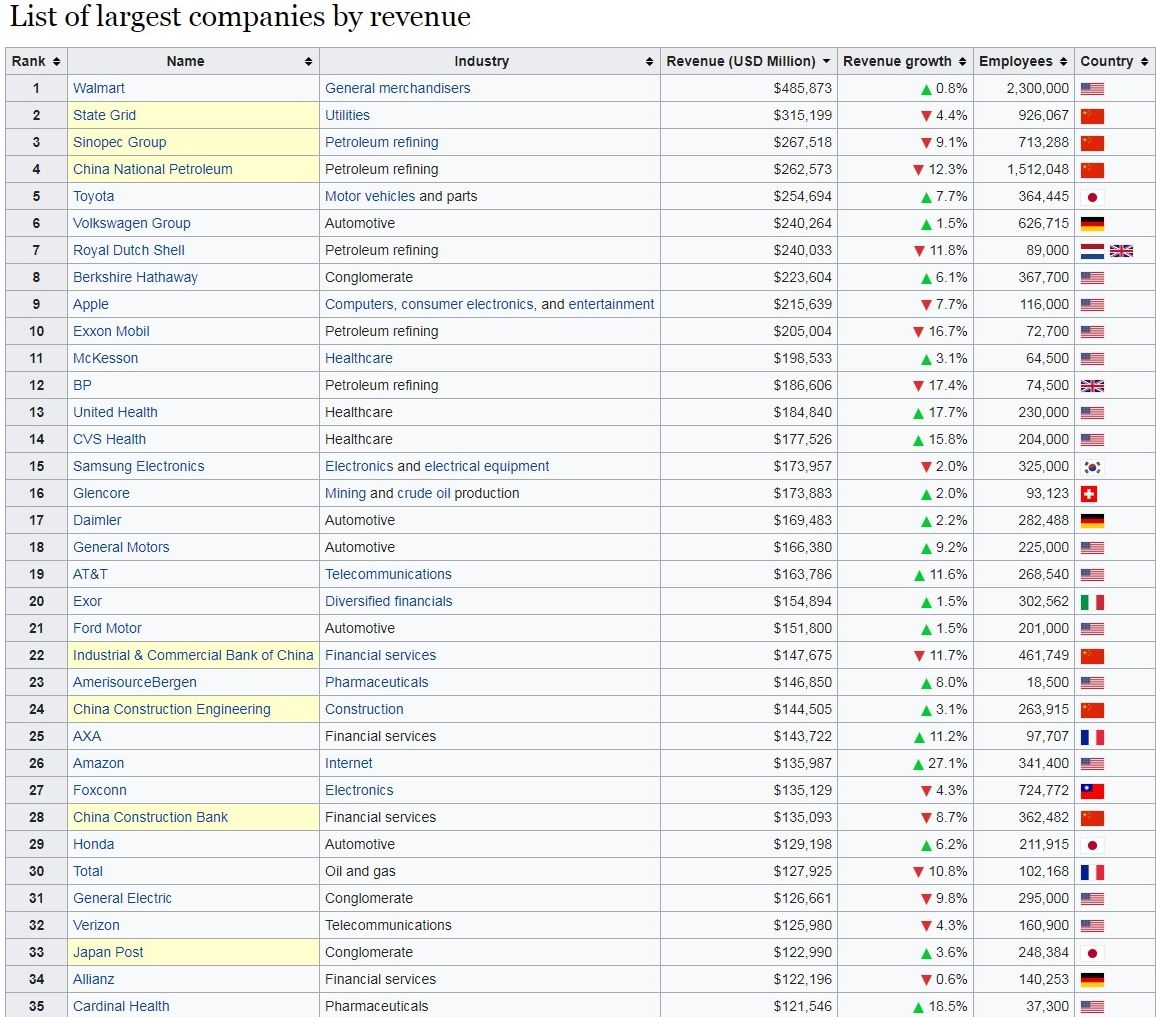Open the Amazon link
This screenshot has width=1156, height=1017.
pyautogui.click(x=98, y=763)
